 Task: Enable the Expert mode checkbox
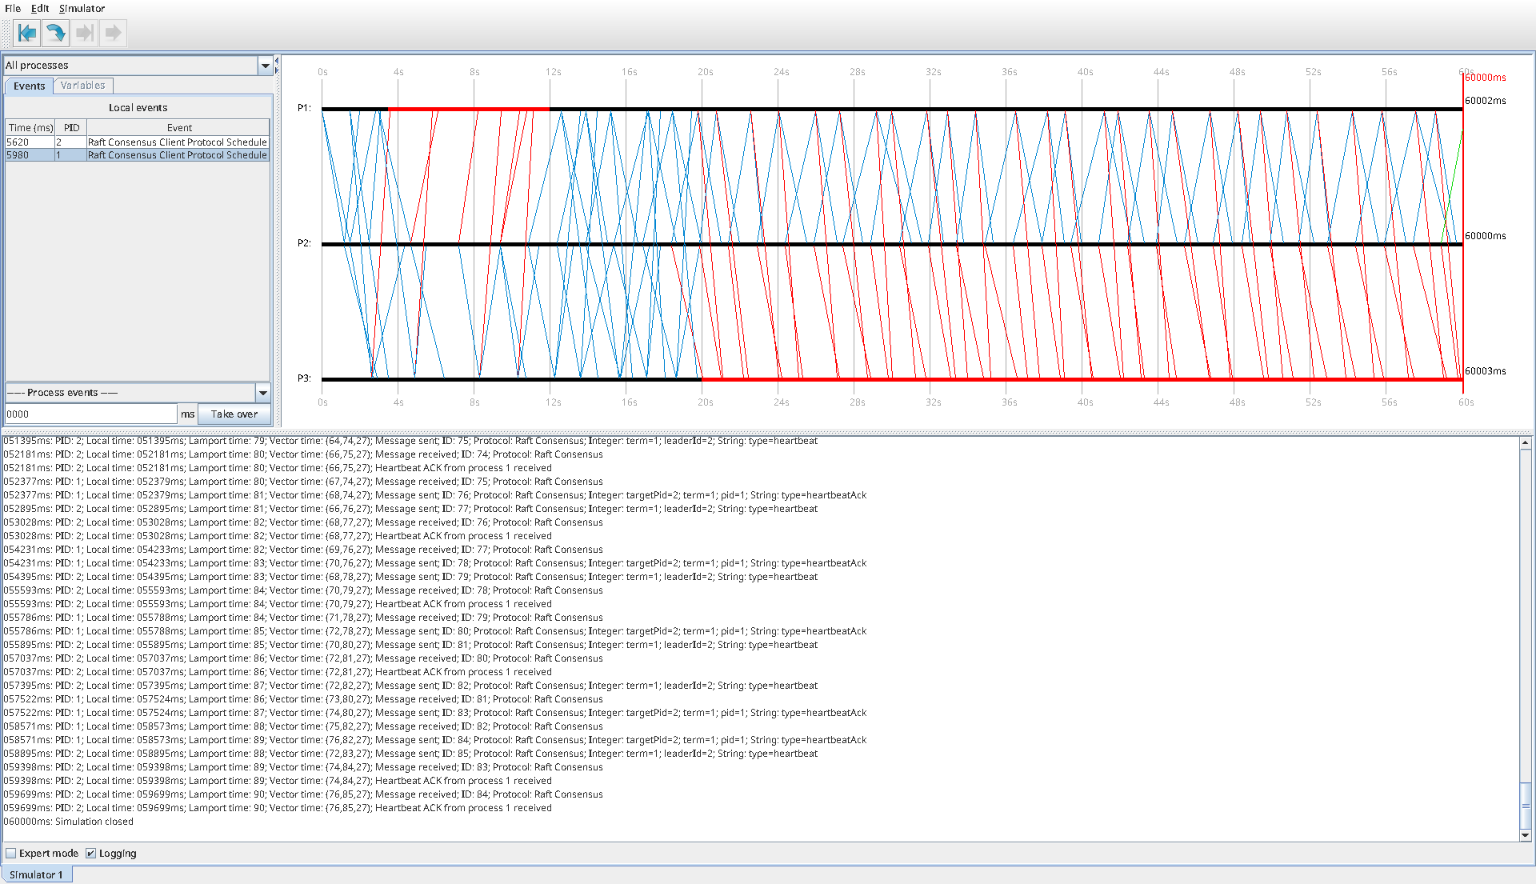coord(11,853)
